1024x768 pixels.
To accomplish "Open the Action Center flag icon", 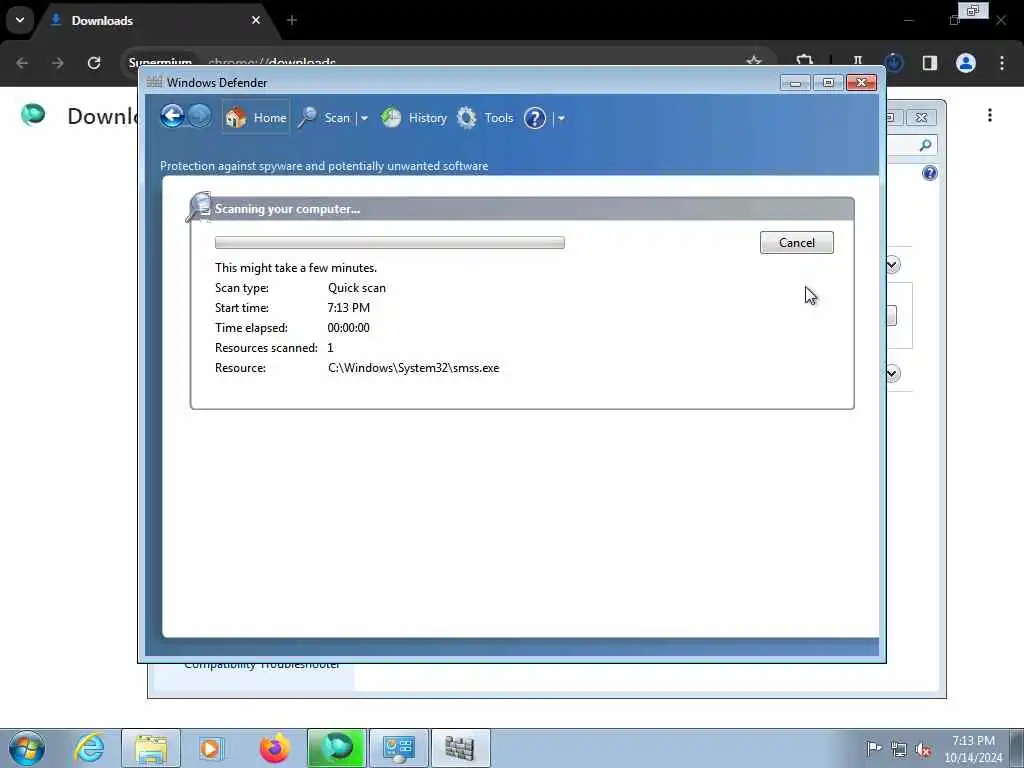I will tap(874, 748).
